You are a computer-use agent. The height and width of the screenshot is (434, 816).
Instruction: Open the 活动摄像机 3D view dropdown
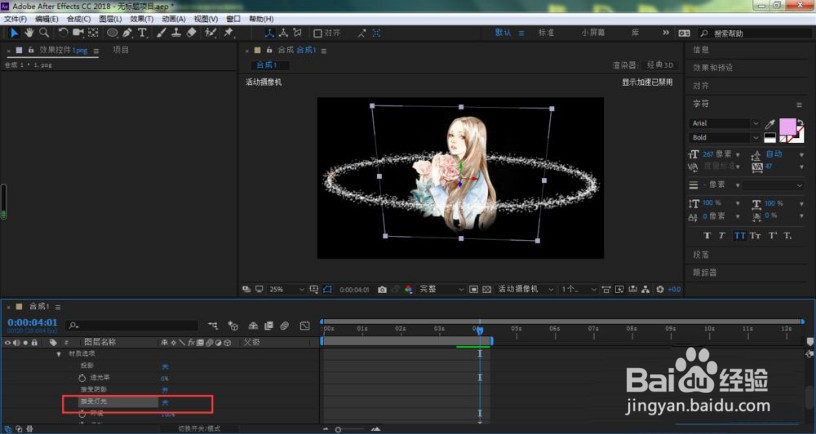click(526, 289)
